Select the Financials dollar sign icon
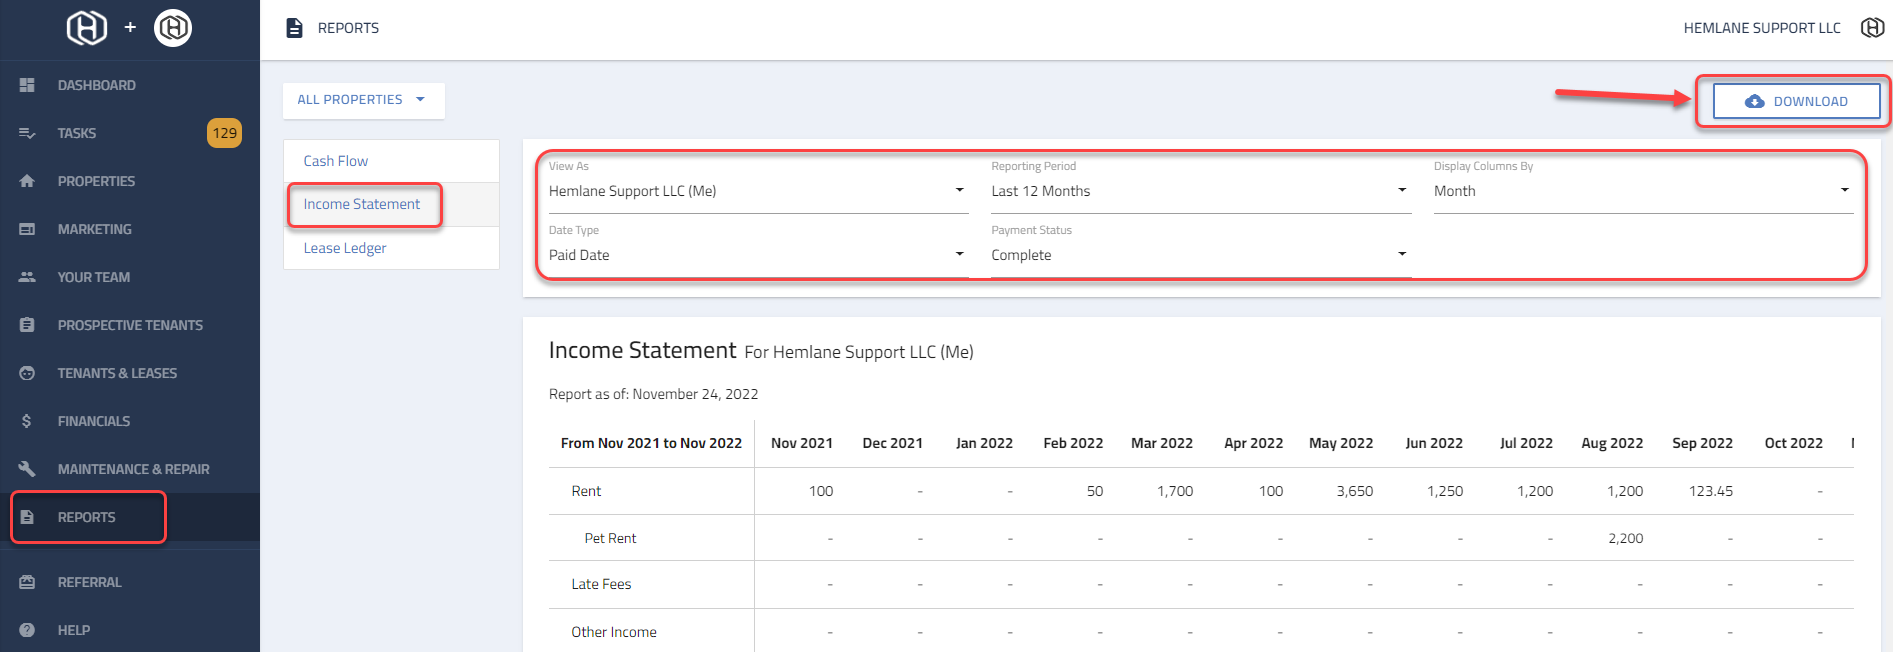 [x=27, y=421]
